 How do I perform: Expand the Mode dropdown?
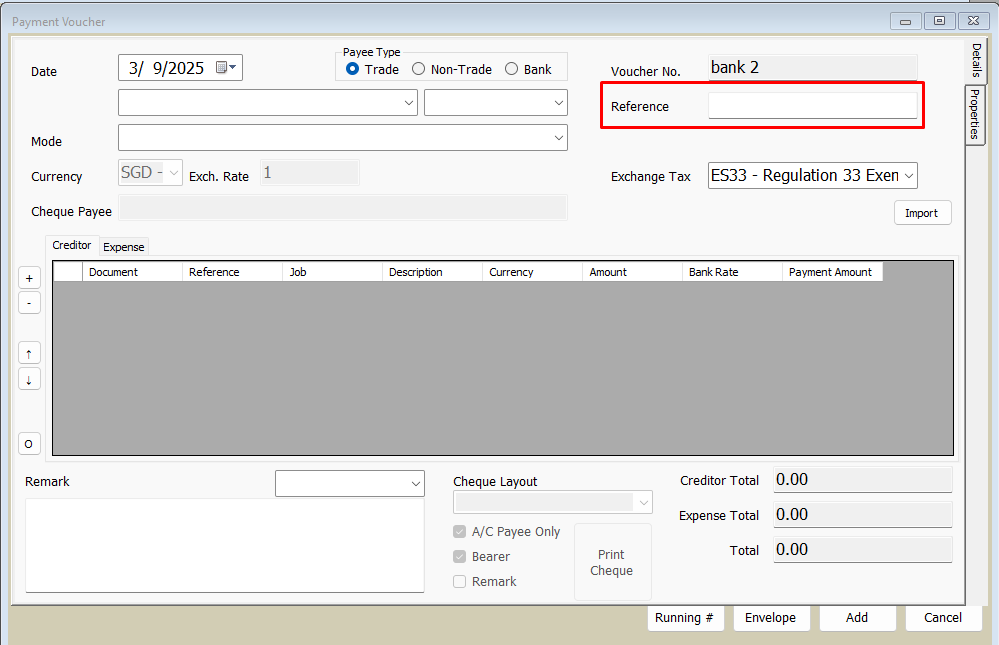pyautogui.click(x=557, y=138)
